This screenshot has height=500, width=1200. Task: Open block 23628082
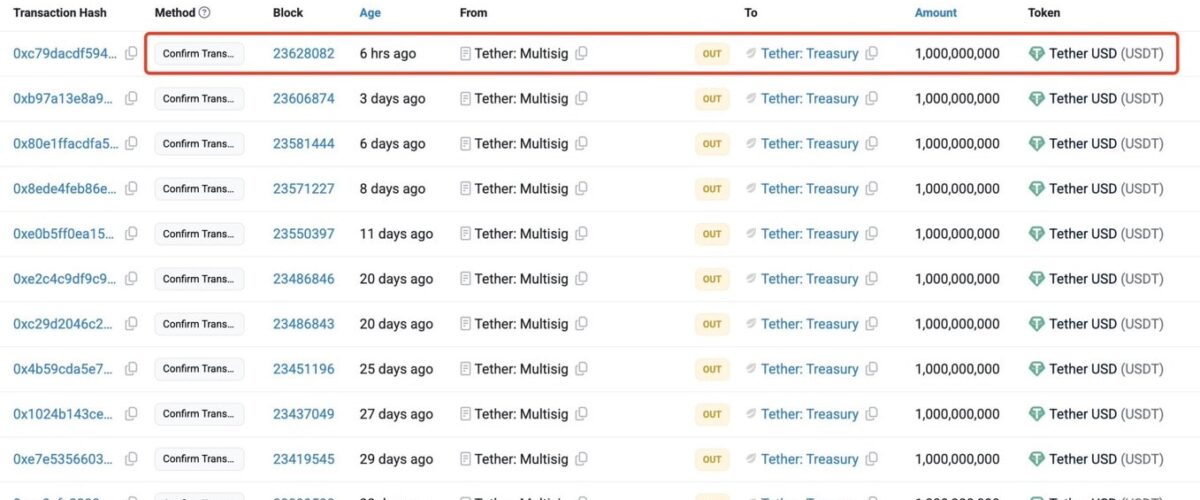click(303, 54)
